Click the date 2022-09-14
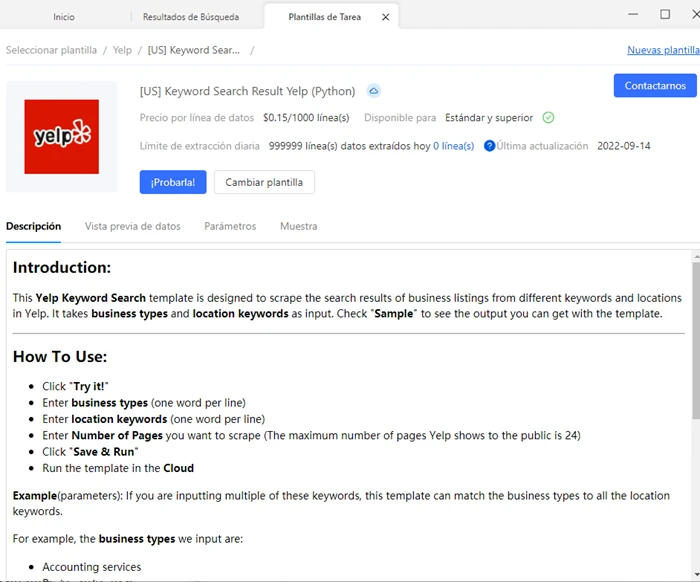 pyautogui.click(x=624, y=146)
